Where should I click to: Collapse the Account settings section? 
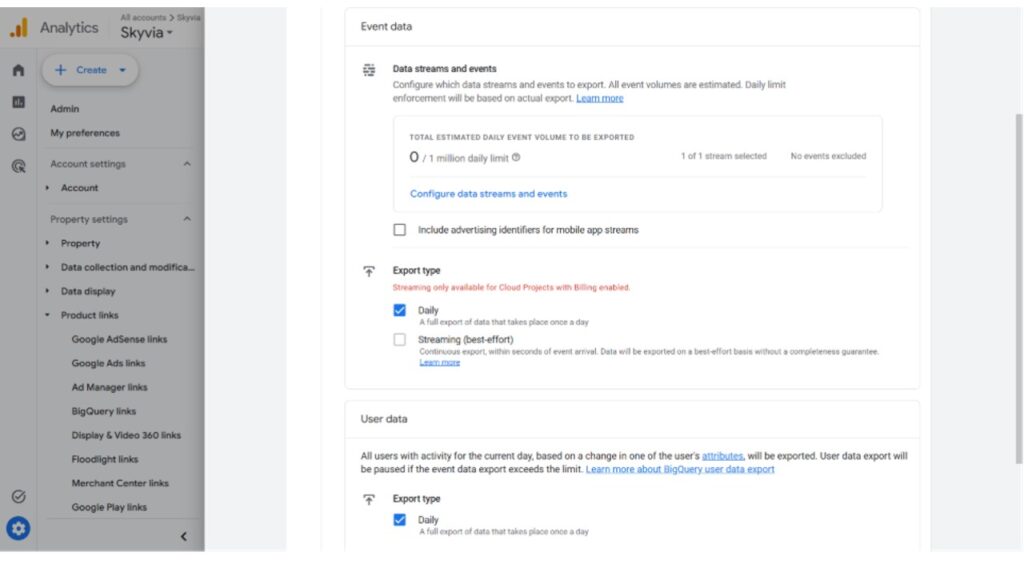pos(187,164)
